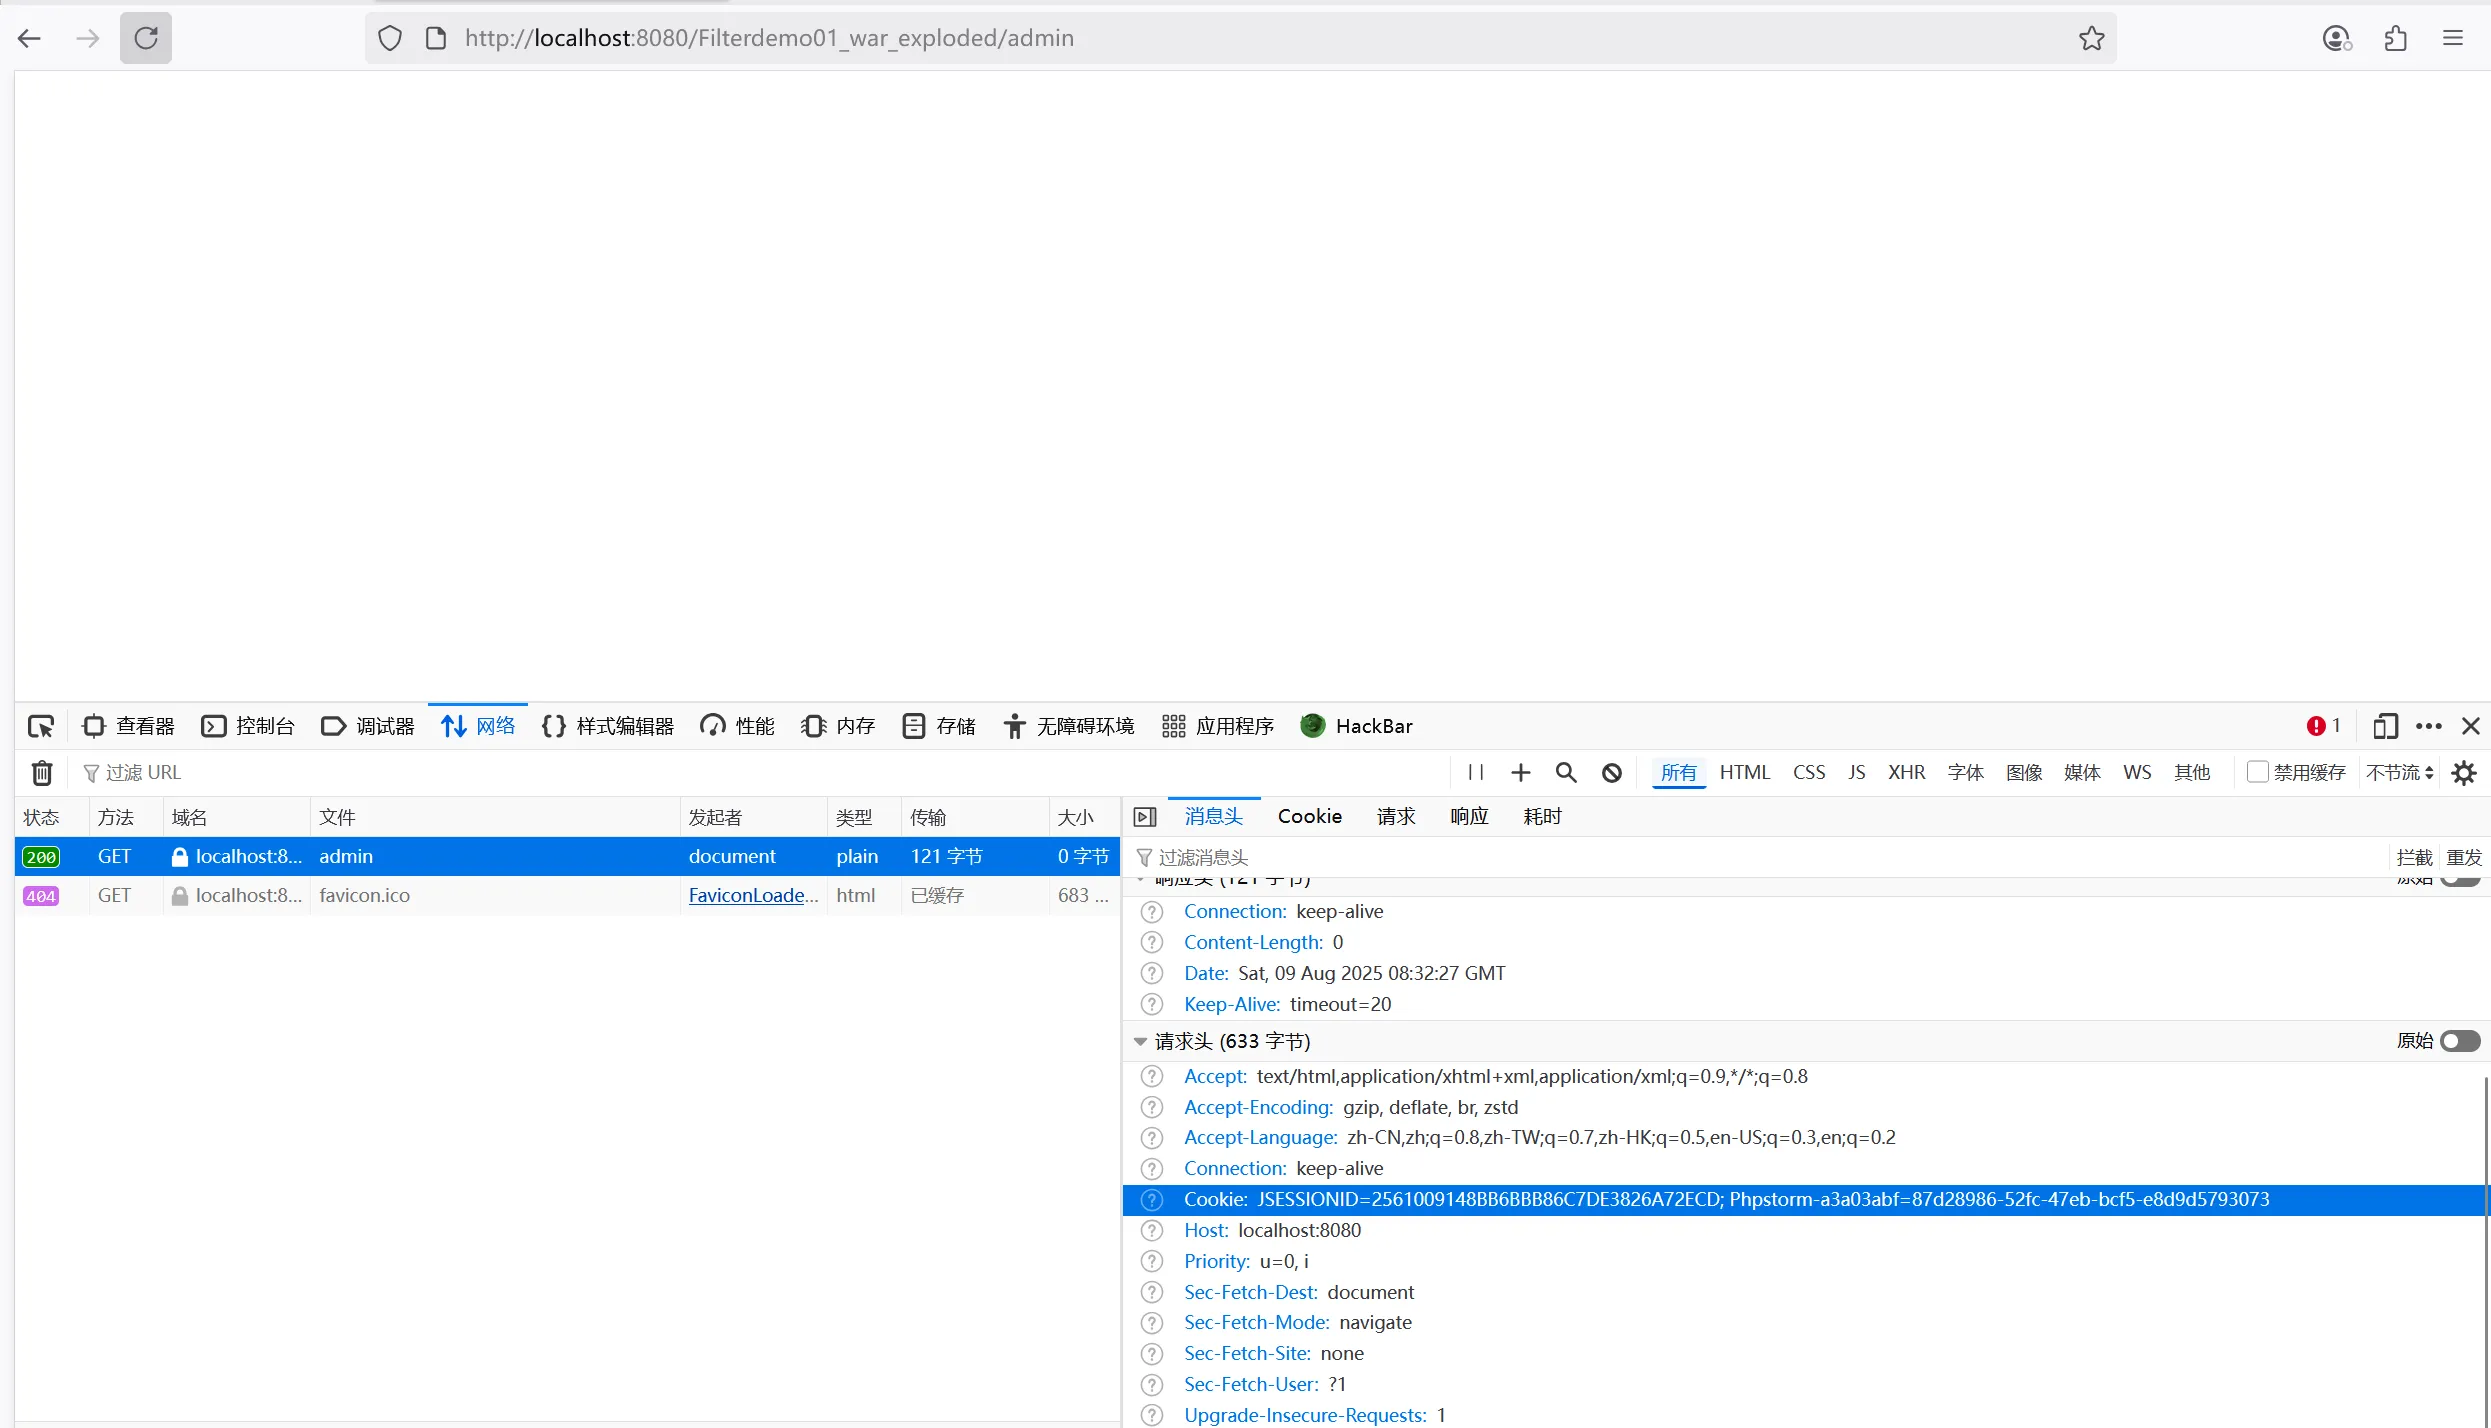Toggle 原始 switch for response headers
Image resolution: width=2491 pixels, height=1428 pixels.
2460,880
